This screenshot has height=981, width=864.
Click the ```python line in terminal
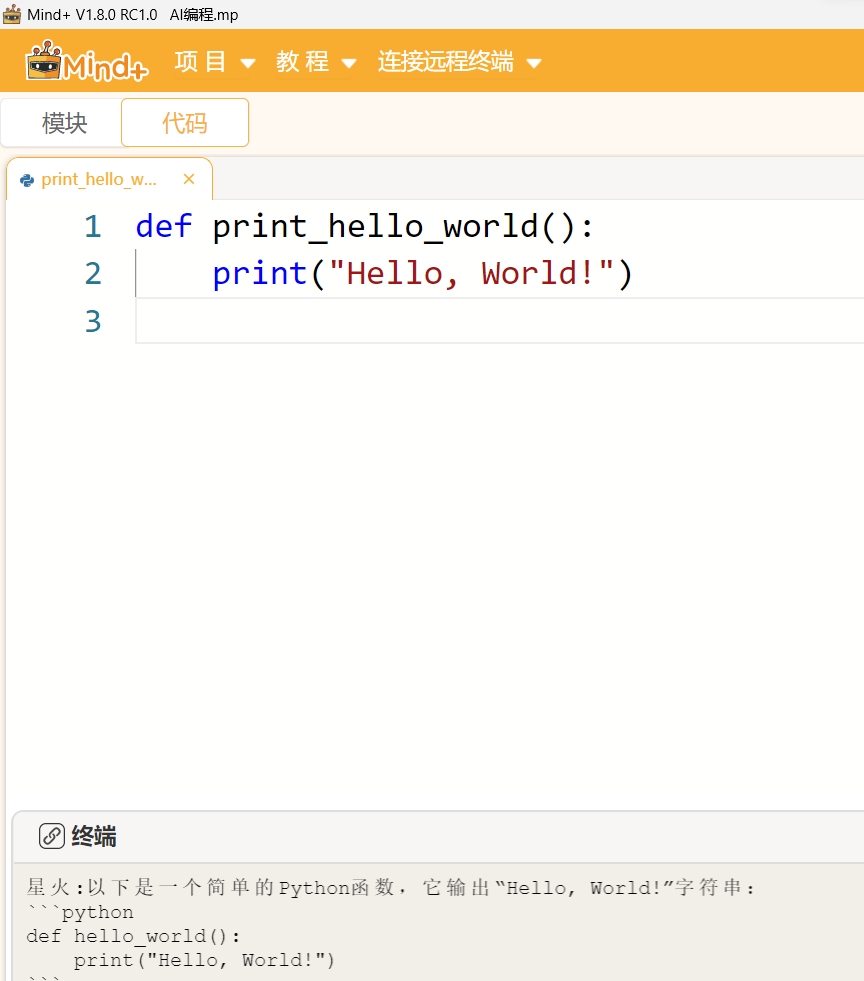tap(80, 912)
